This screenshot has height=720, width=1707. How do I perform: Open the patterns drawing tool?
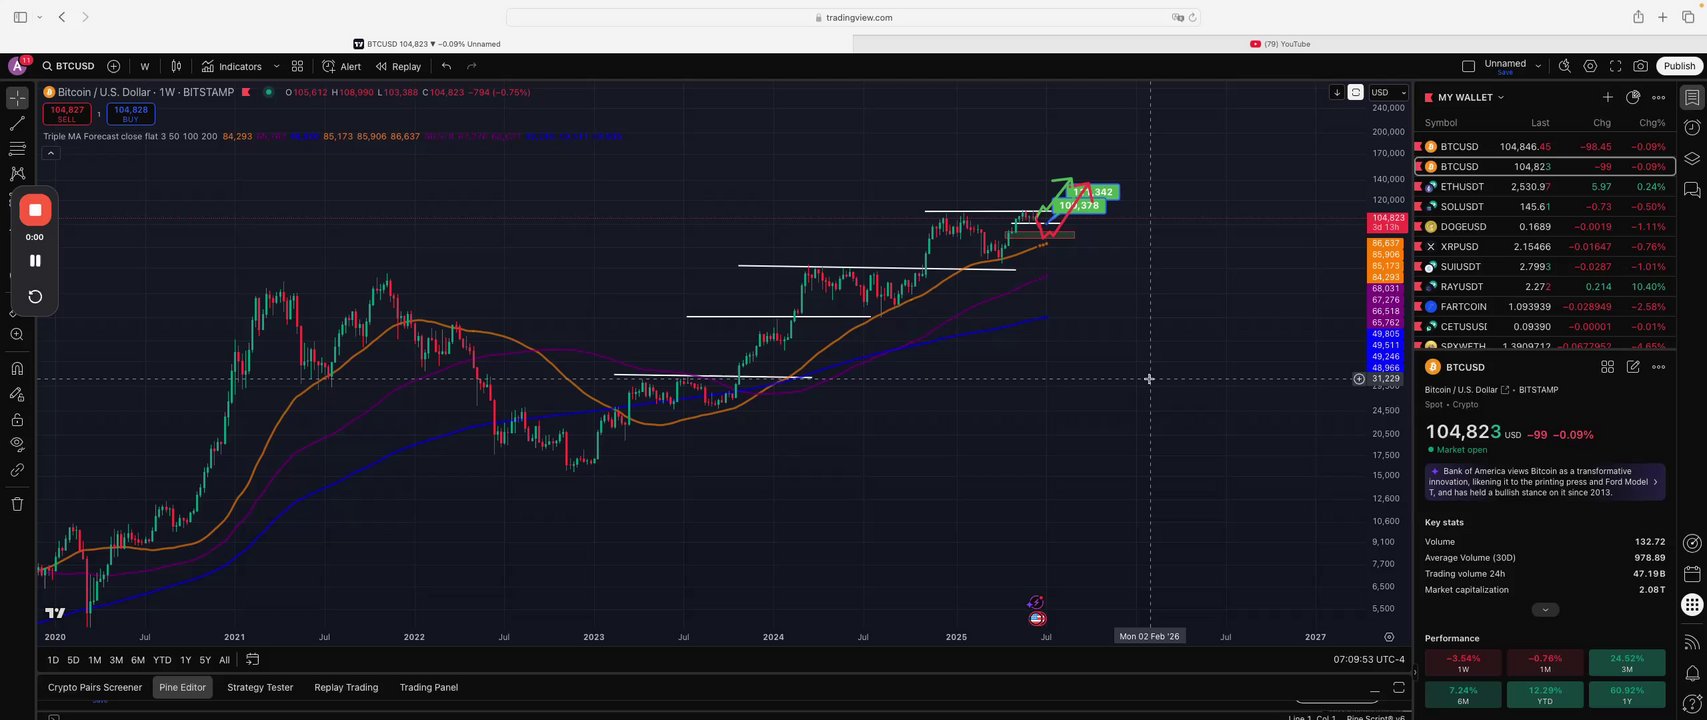17,174
